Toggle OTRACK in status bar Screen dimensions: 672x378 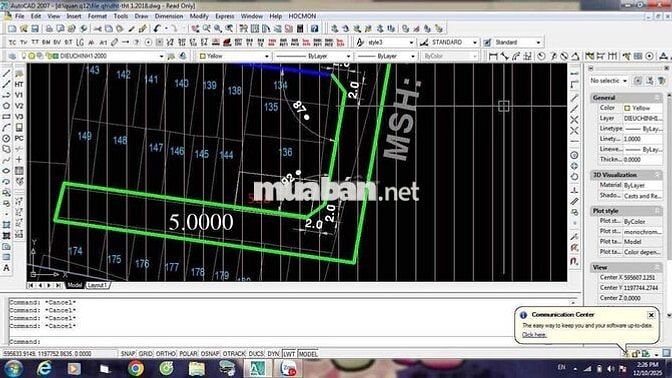234,354
